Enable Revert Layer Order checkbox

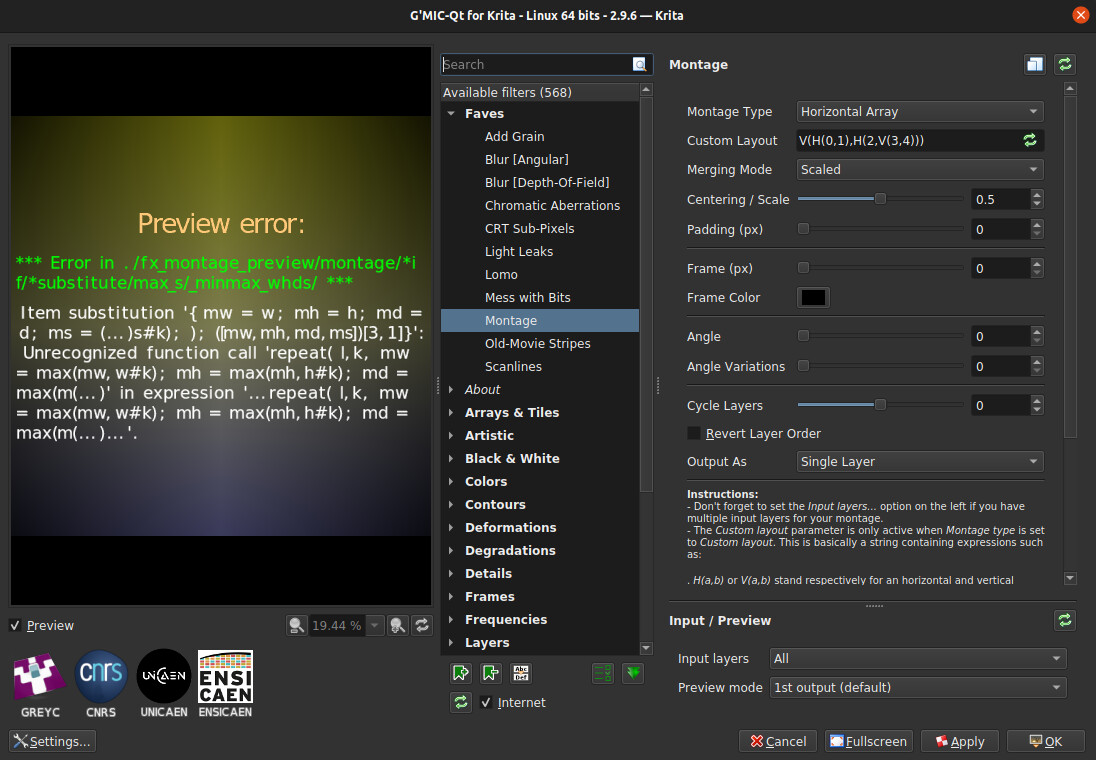pyautogui.click(x=694, y=433)
